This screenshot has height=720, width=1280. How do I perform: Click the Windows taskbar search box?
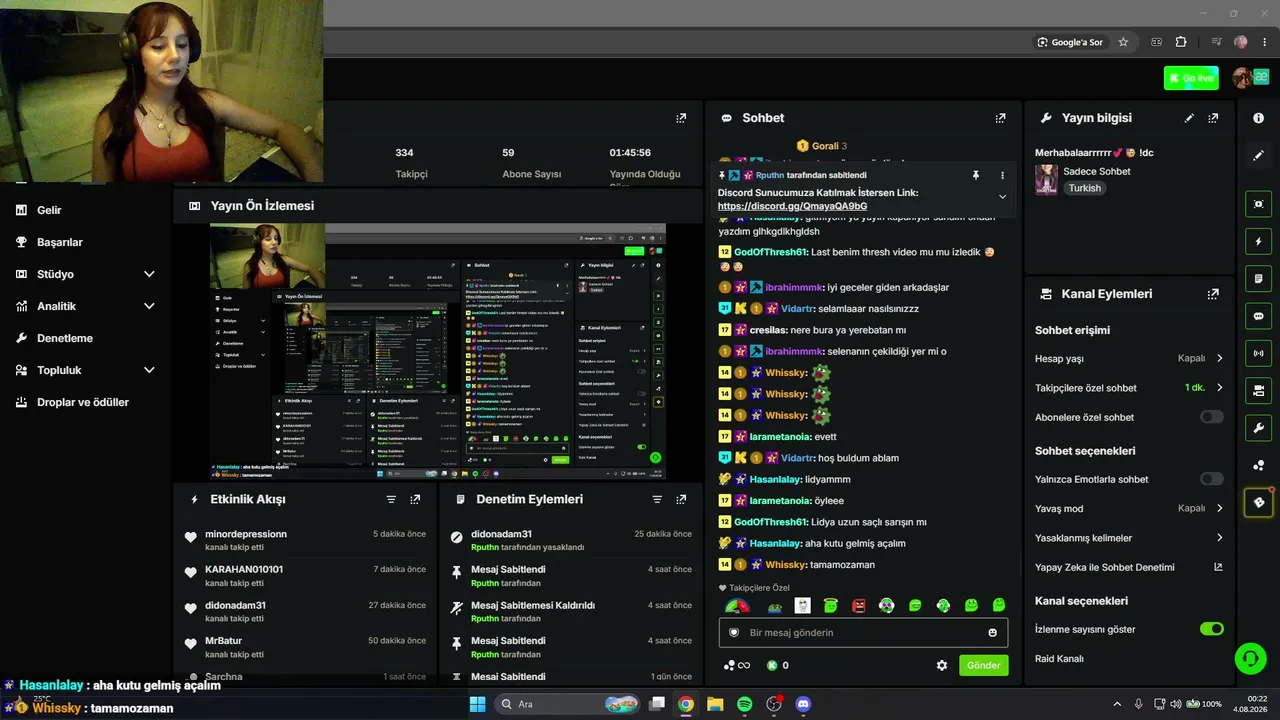tap(566, 704)
